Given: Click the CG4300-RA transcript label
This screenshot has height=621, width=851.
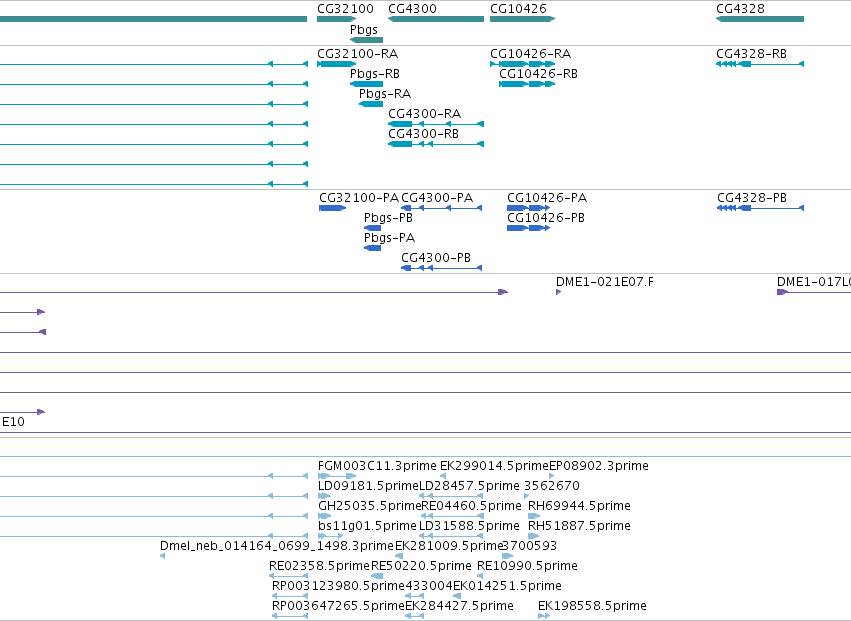Looking at the screenshot, I should (x=424, y=114).
